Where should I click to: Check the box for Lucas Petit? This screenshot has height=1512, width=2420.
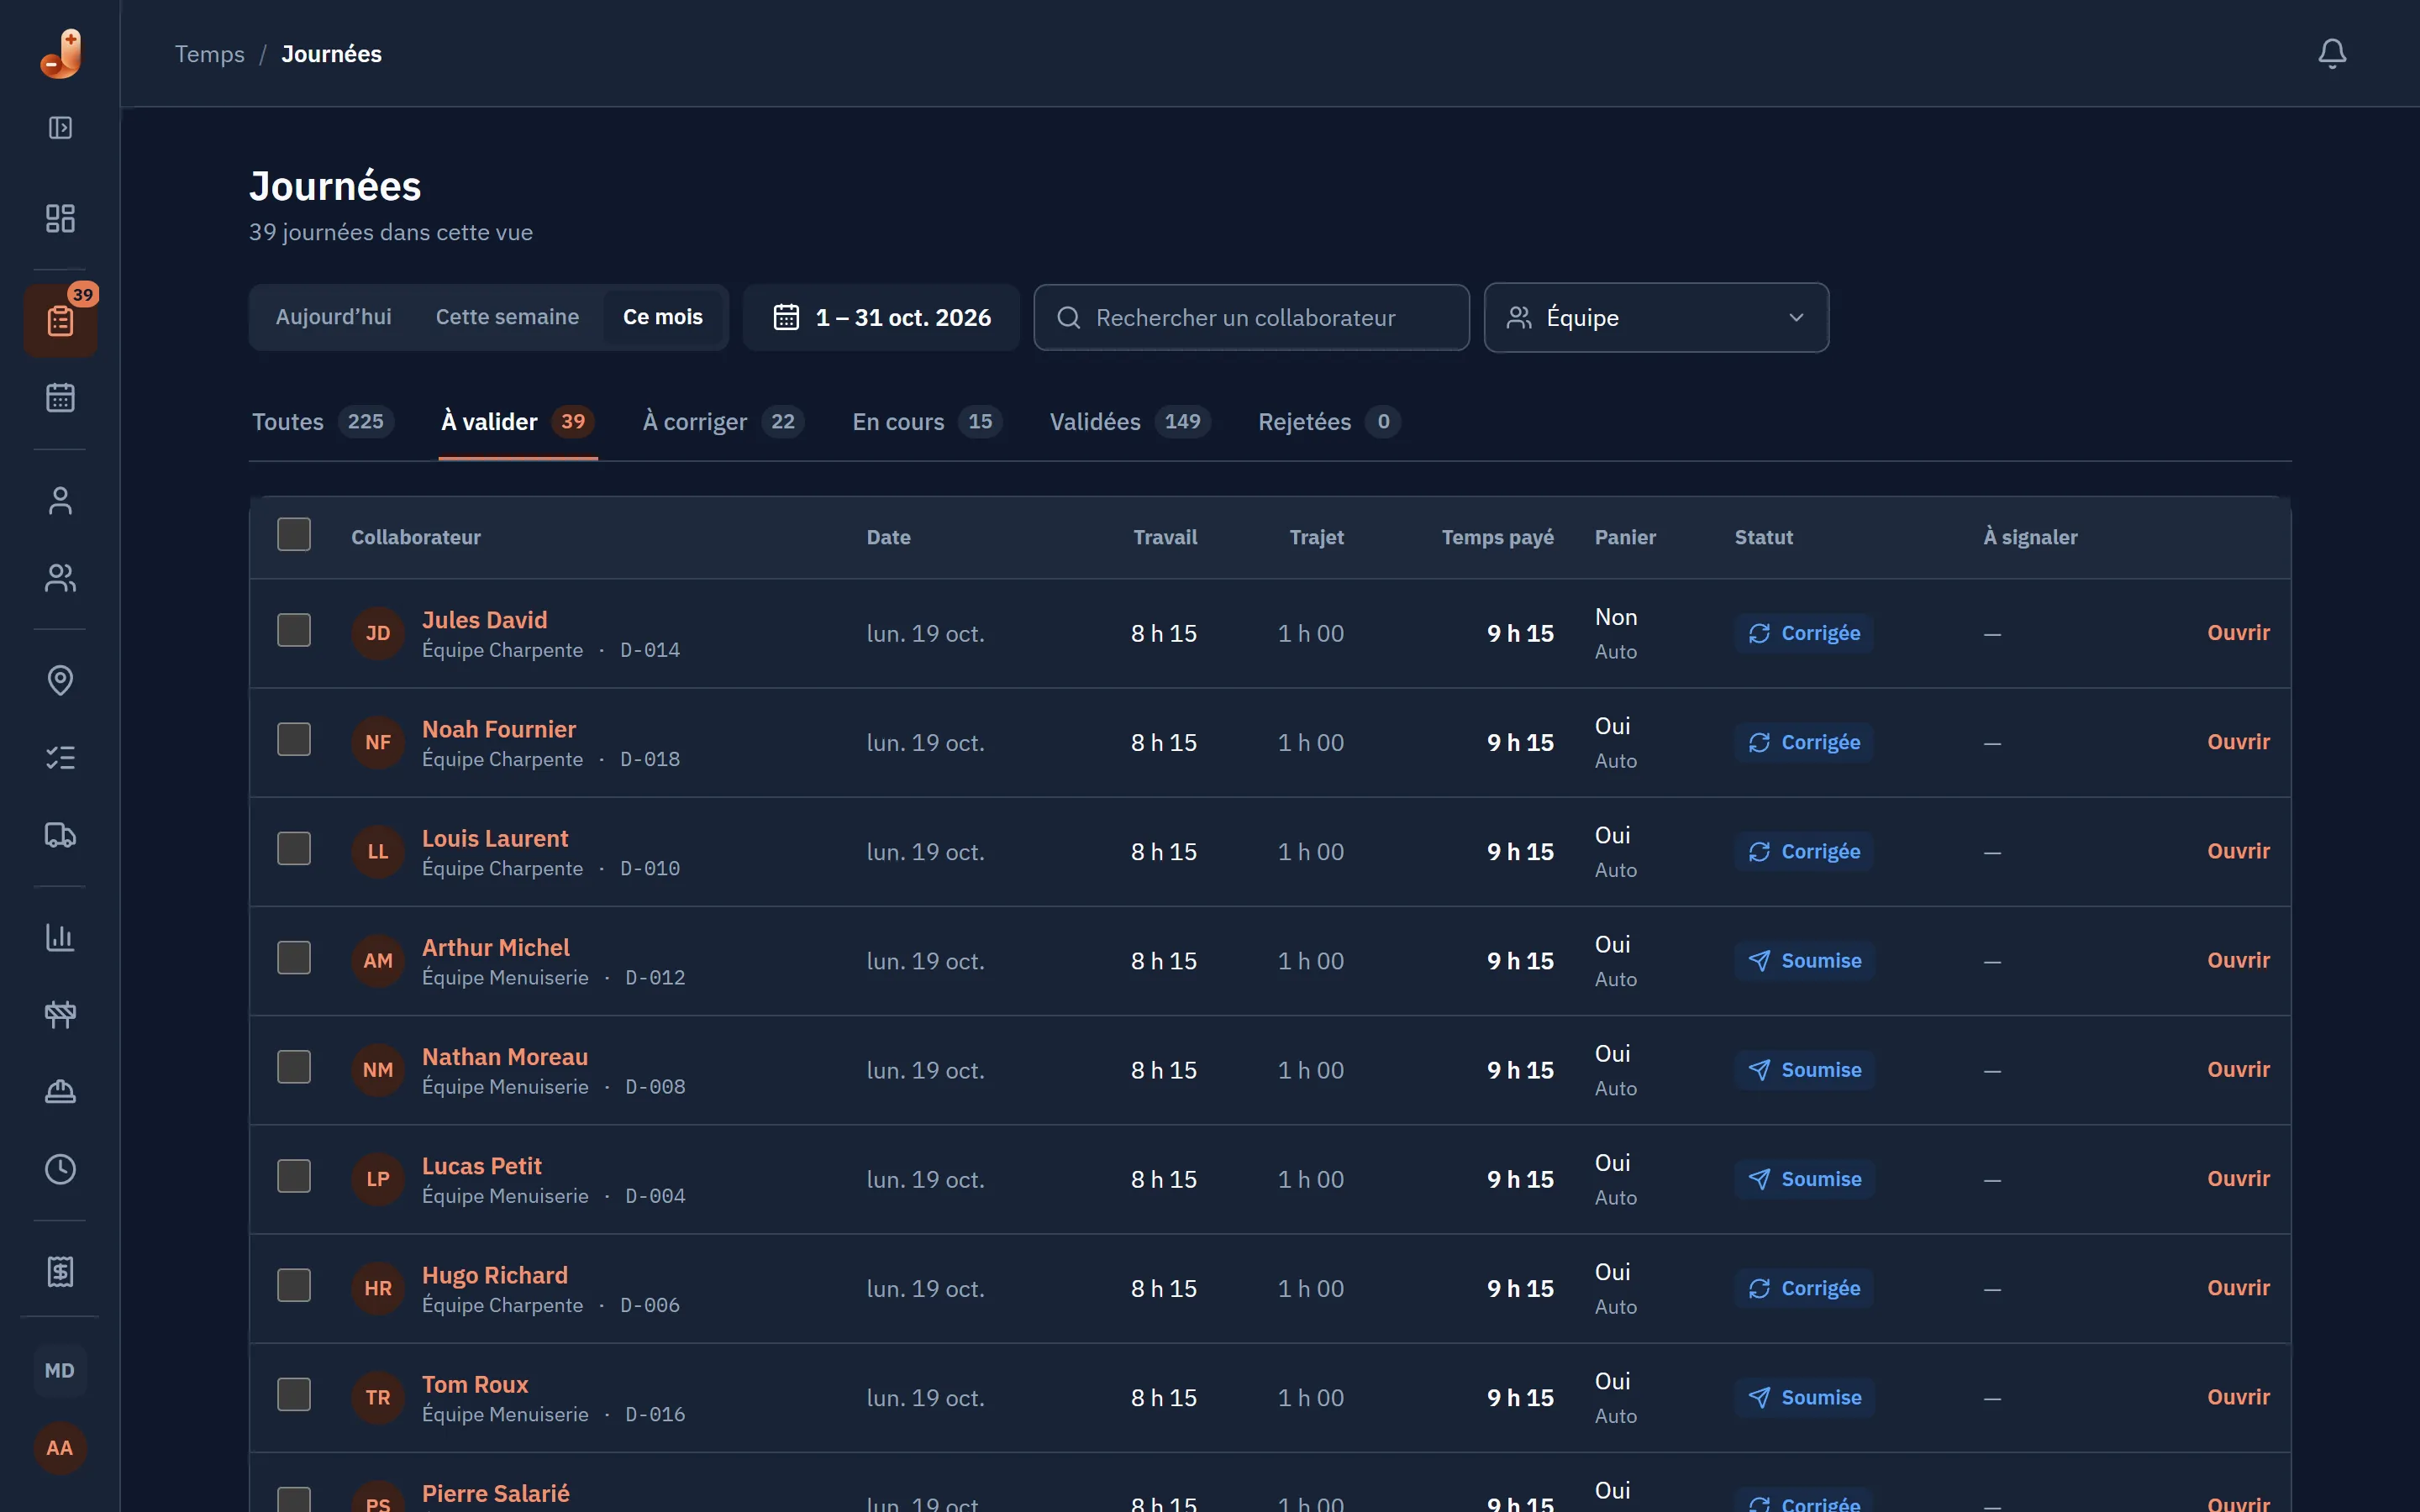pos(294,1176)
